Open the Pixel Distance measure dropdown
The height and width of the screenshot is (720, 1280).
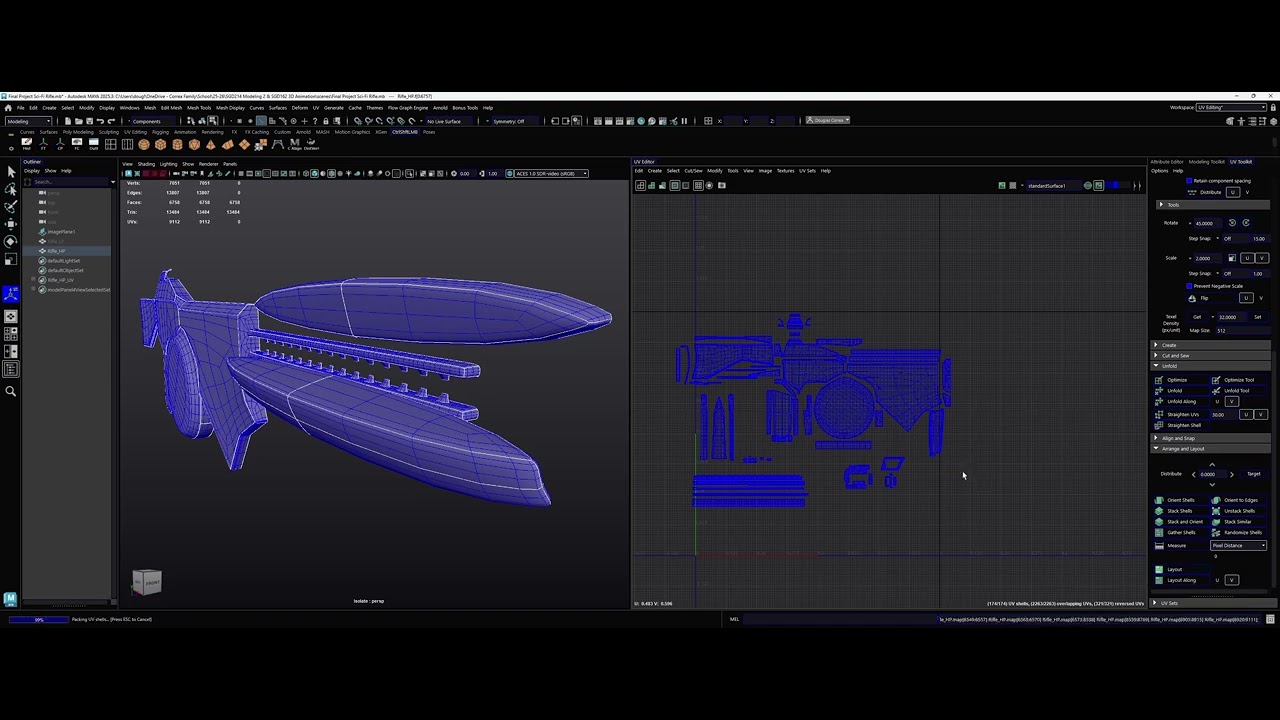[x=1238, y=546]
